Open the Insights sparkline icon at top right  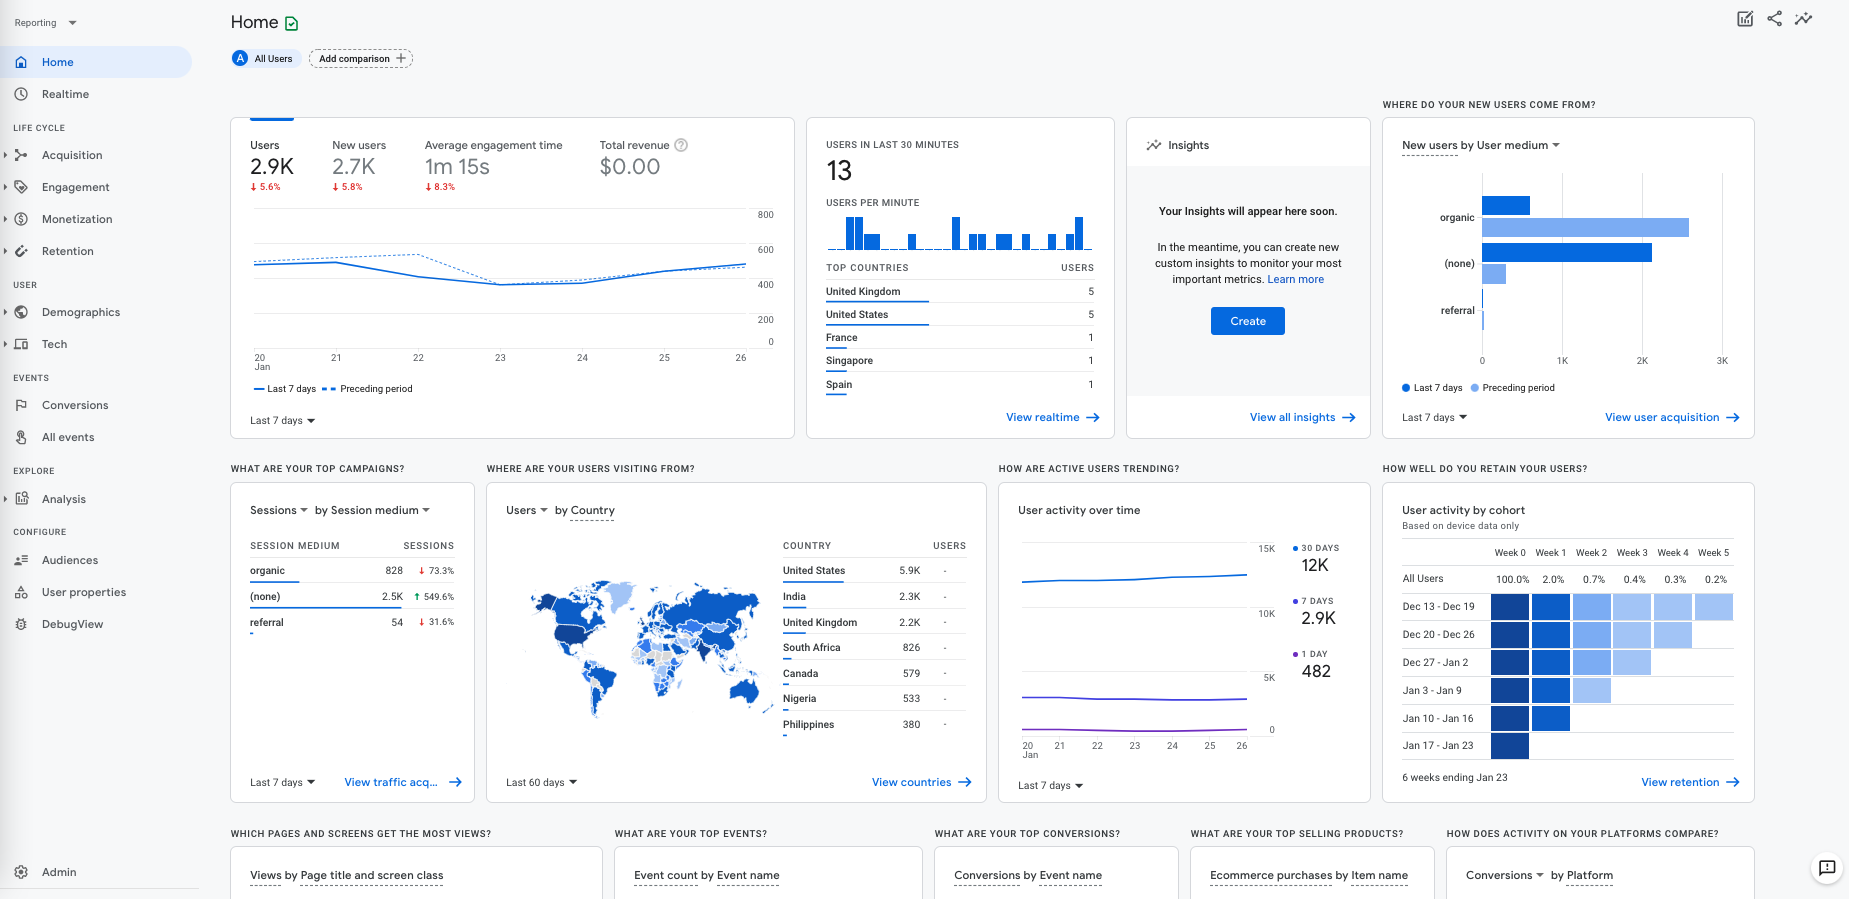1803,19
